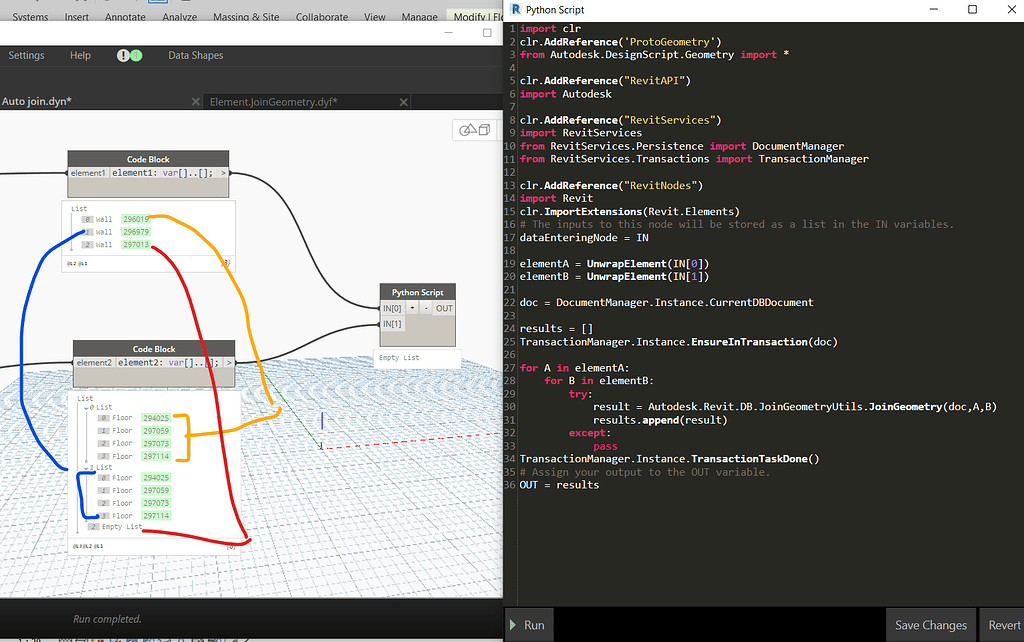This screenshot has width=1024, height=642.
Task: Click the warning exclamation icon in Dynamo toolbar
Action: 124,54
